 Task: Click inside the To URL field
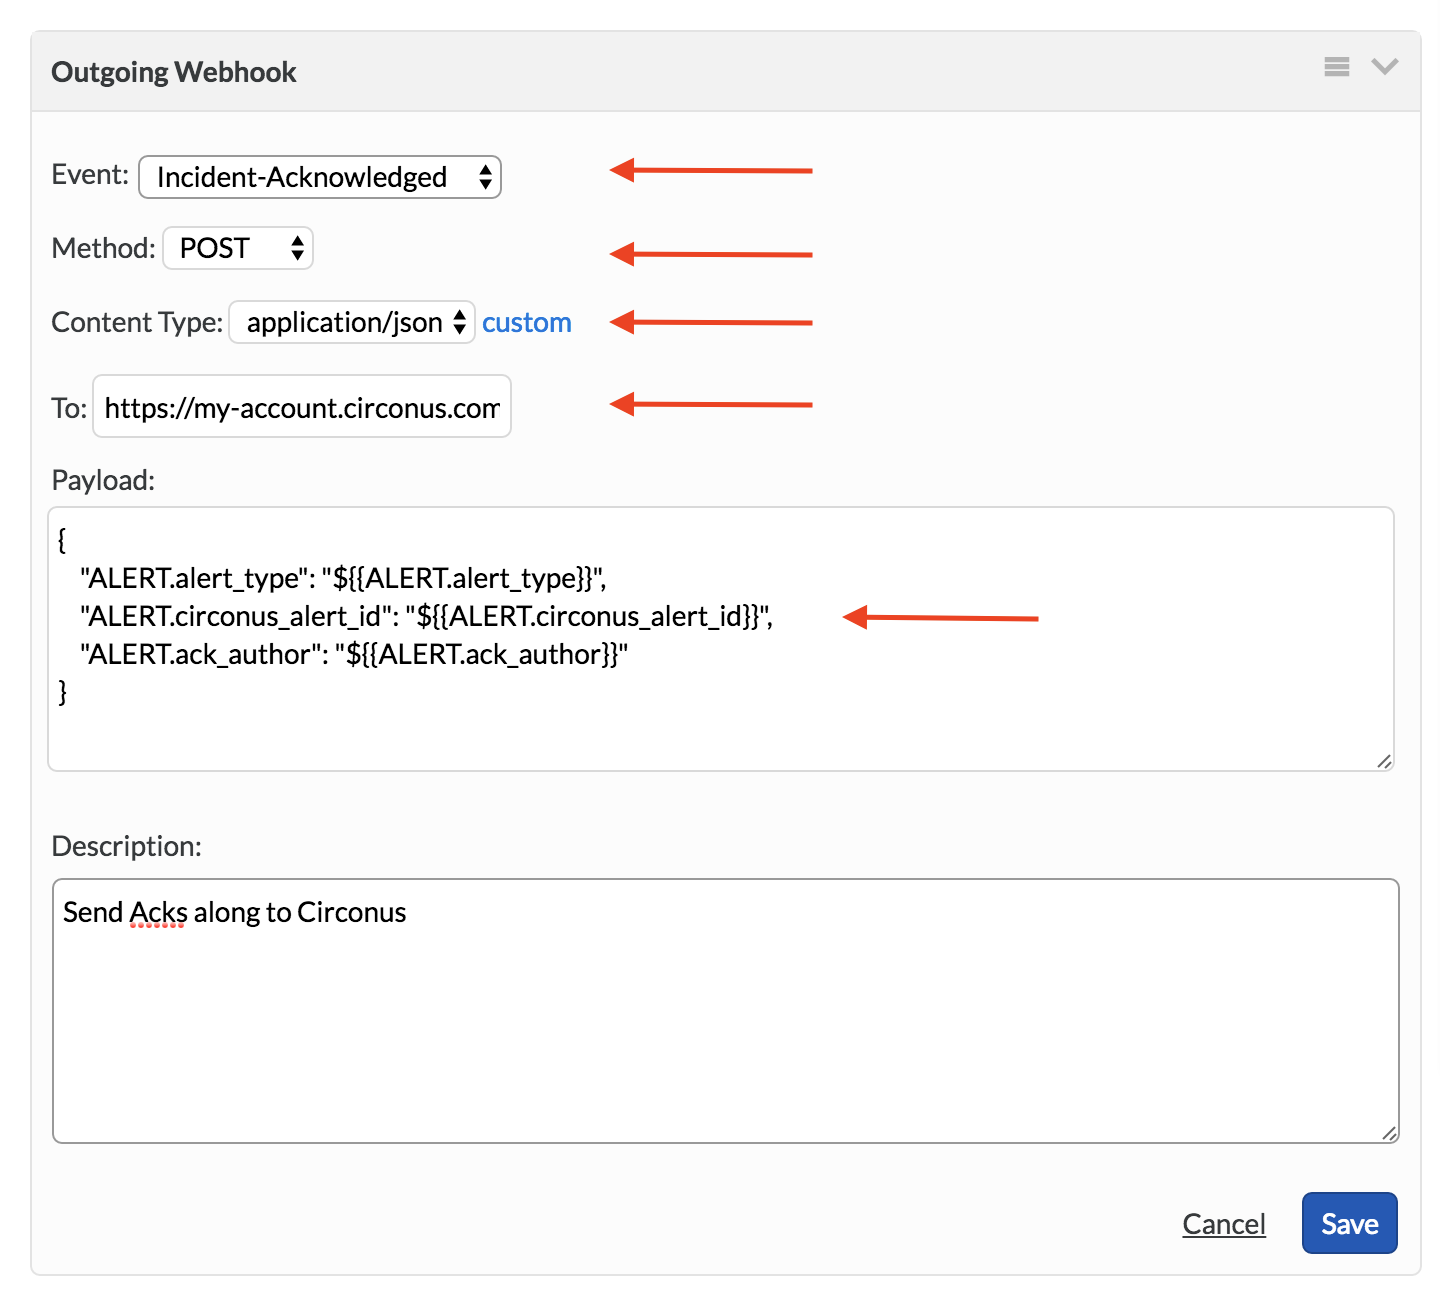300,407
